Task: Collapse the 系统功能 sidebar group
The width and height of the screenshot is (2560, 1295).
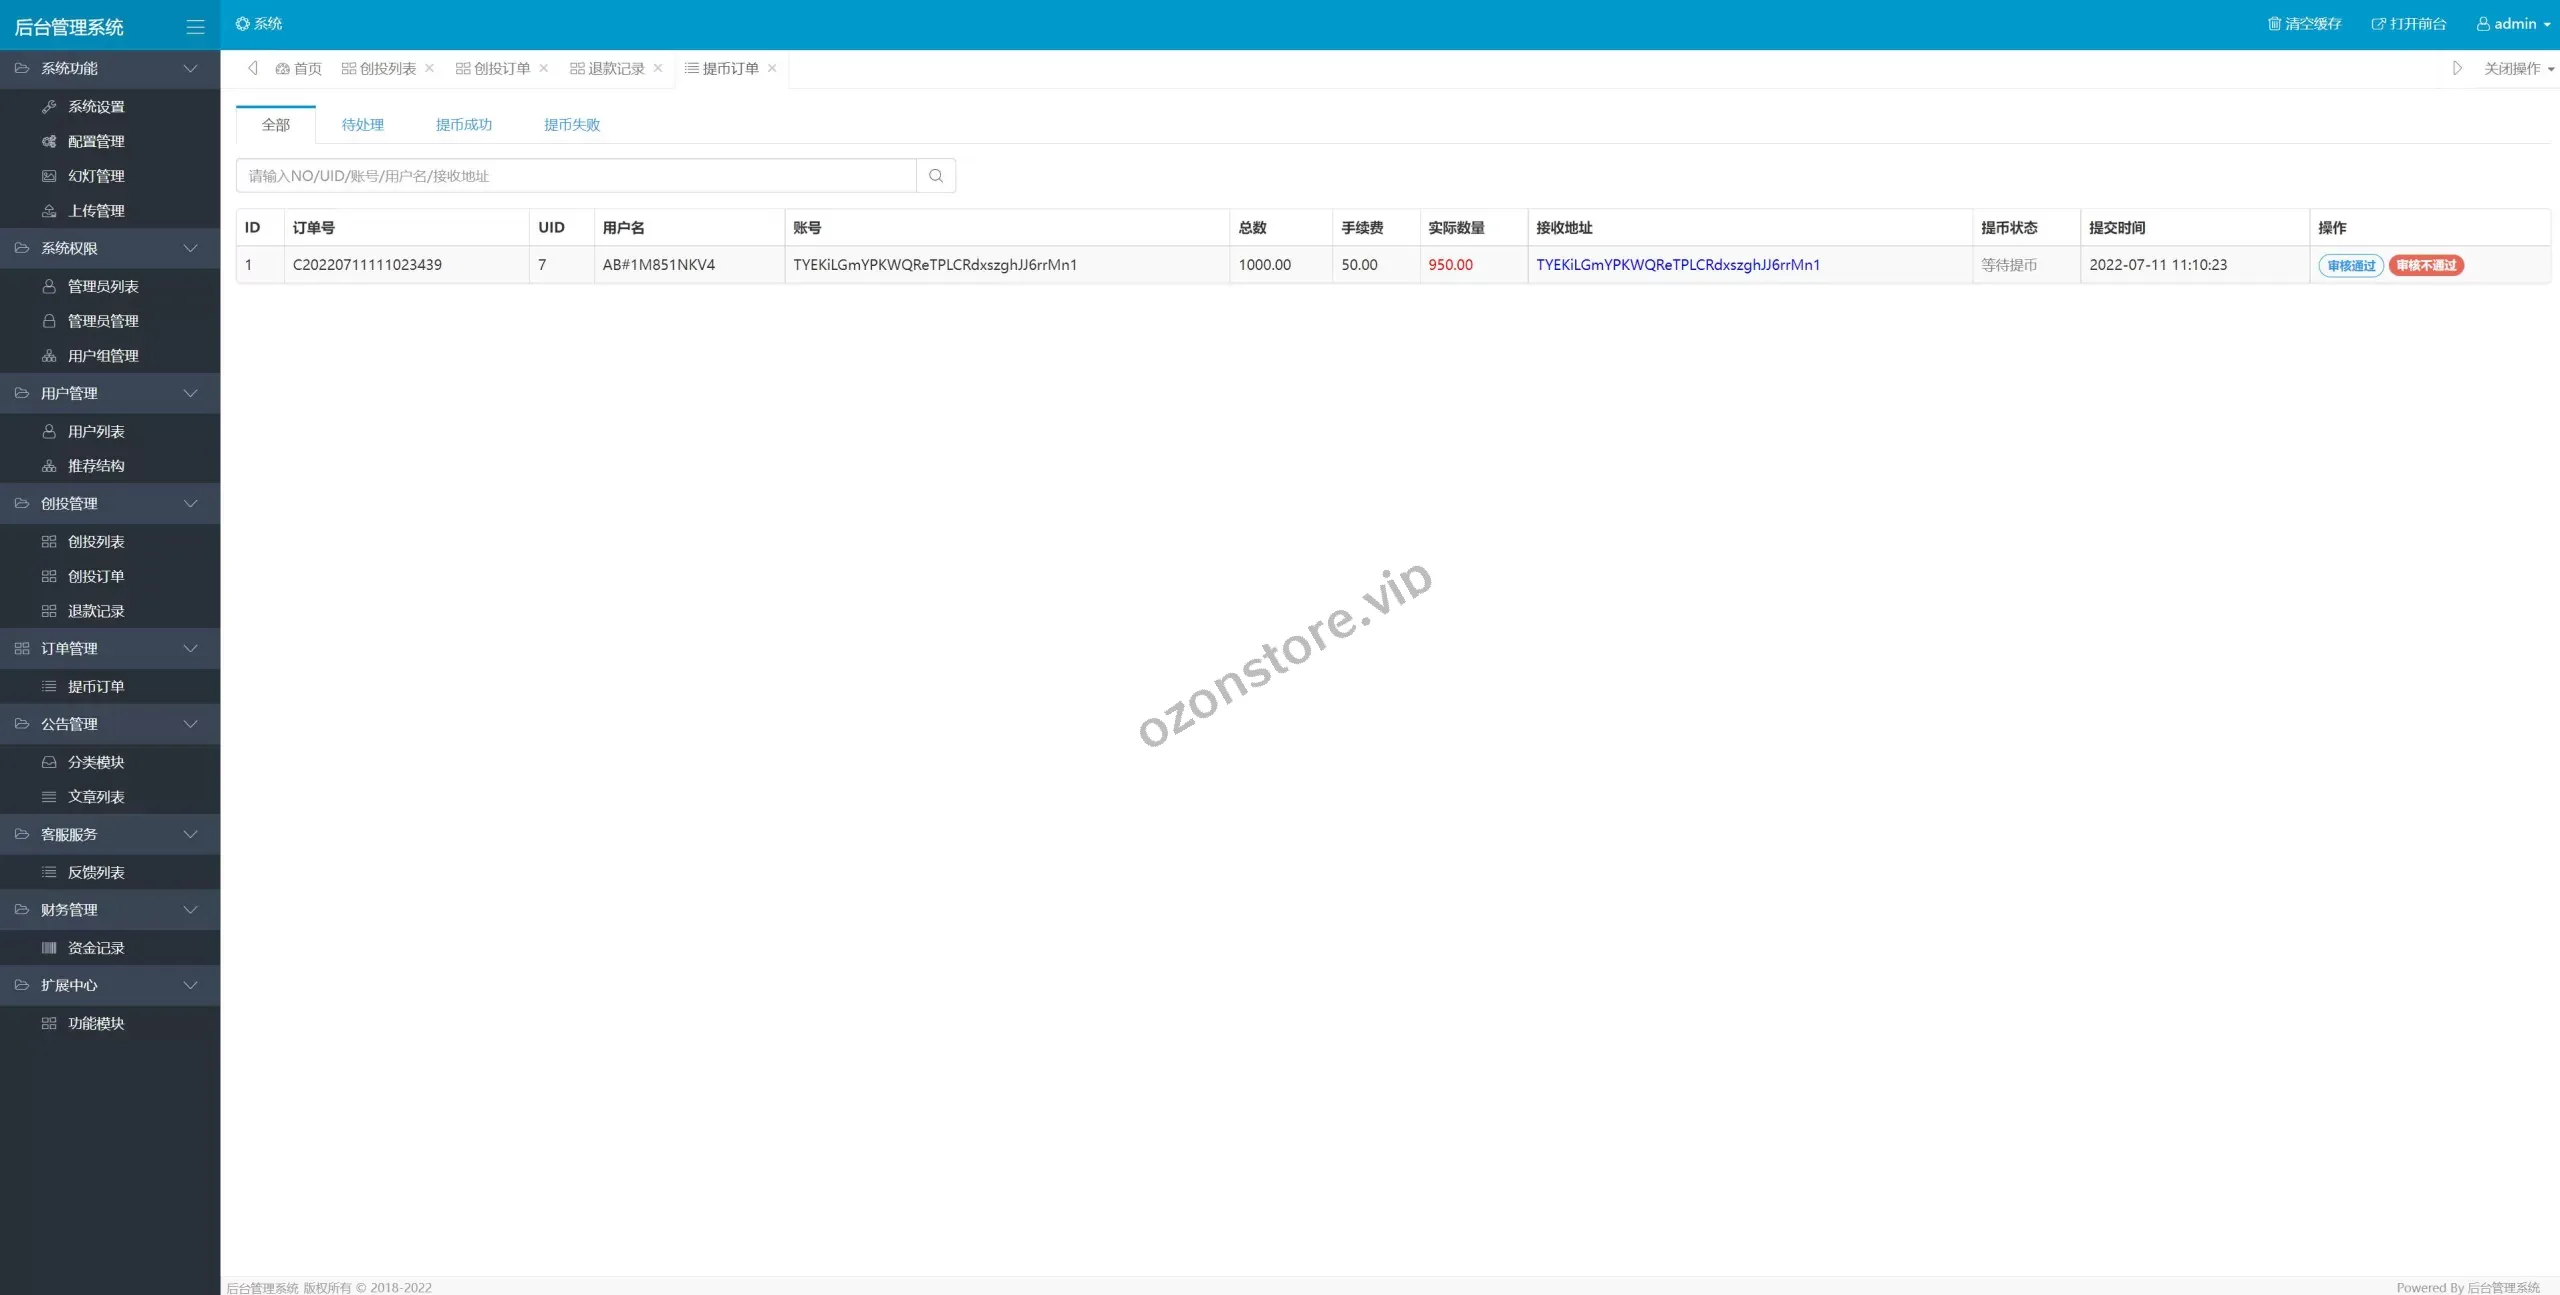Action: pos(110,68)
